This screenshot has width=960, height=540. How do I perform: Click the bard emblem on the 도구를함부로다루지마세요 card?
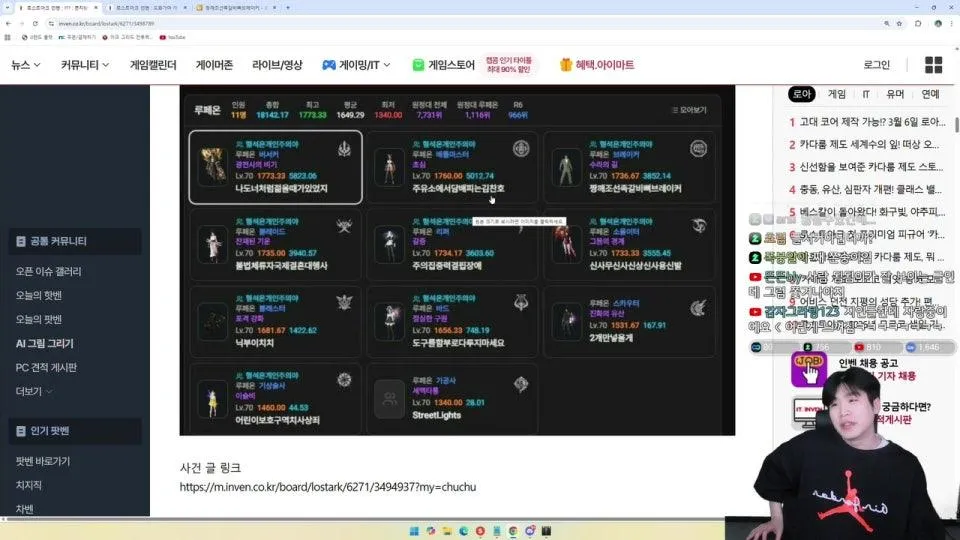[521, 302]
